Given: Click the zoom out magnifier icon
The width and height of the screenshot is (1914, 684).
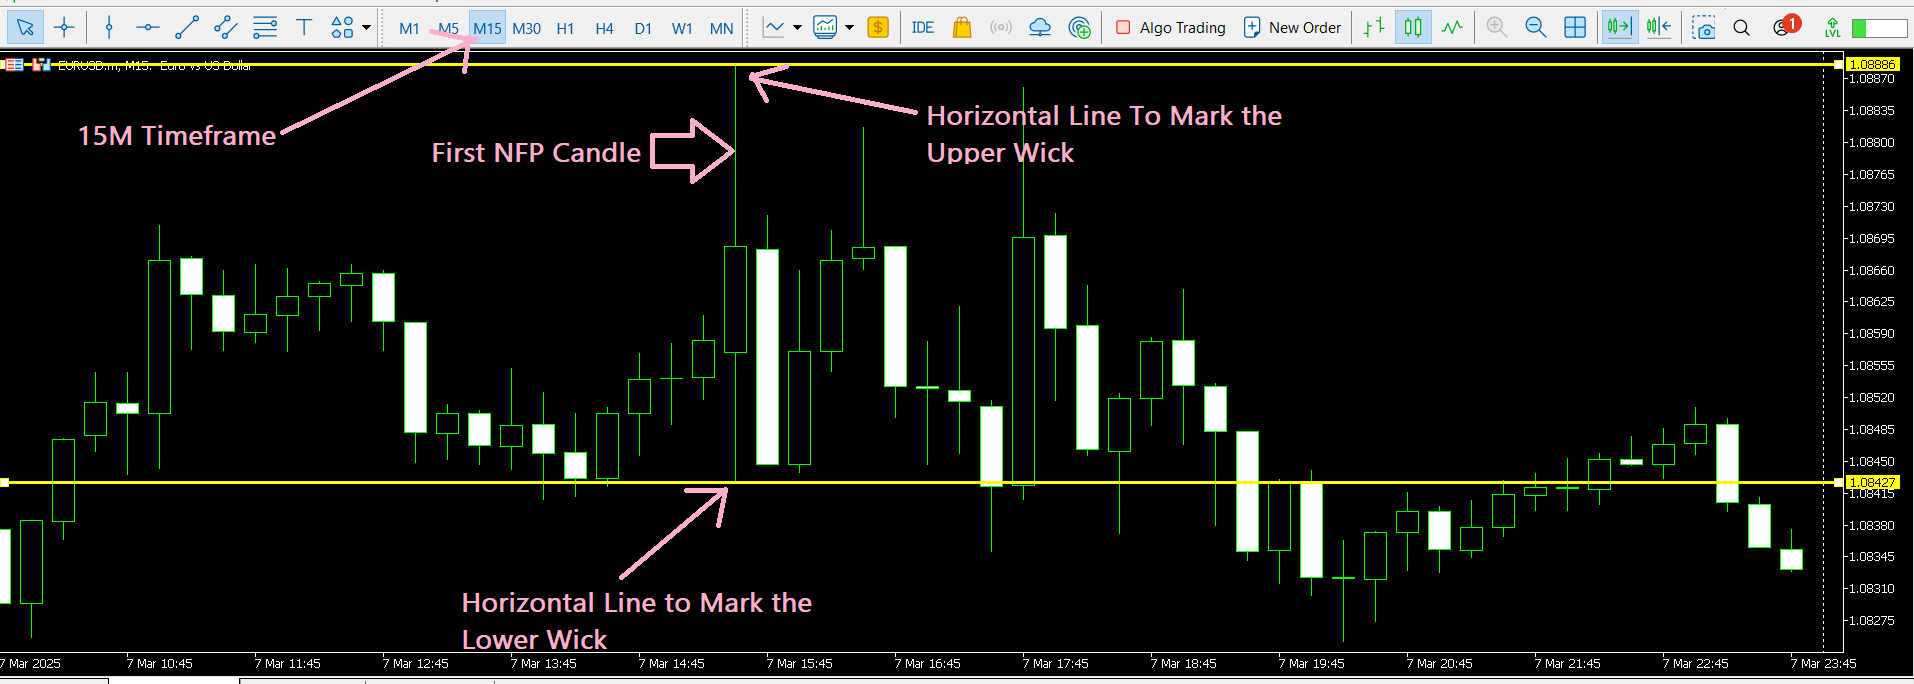Looking at the screenshot, I should coord(1535,28).
